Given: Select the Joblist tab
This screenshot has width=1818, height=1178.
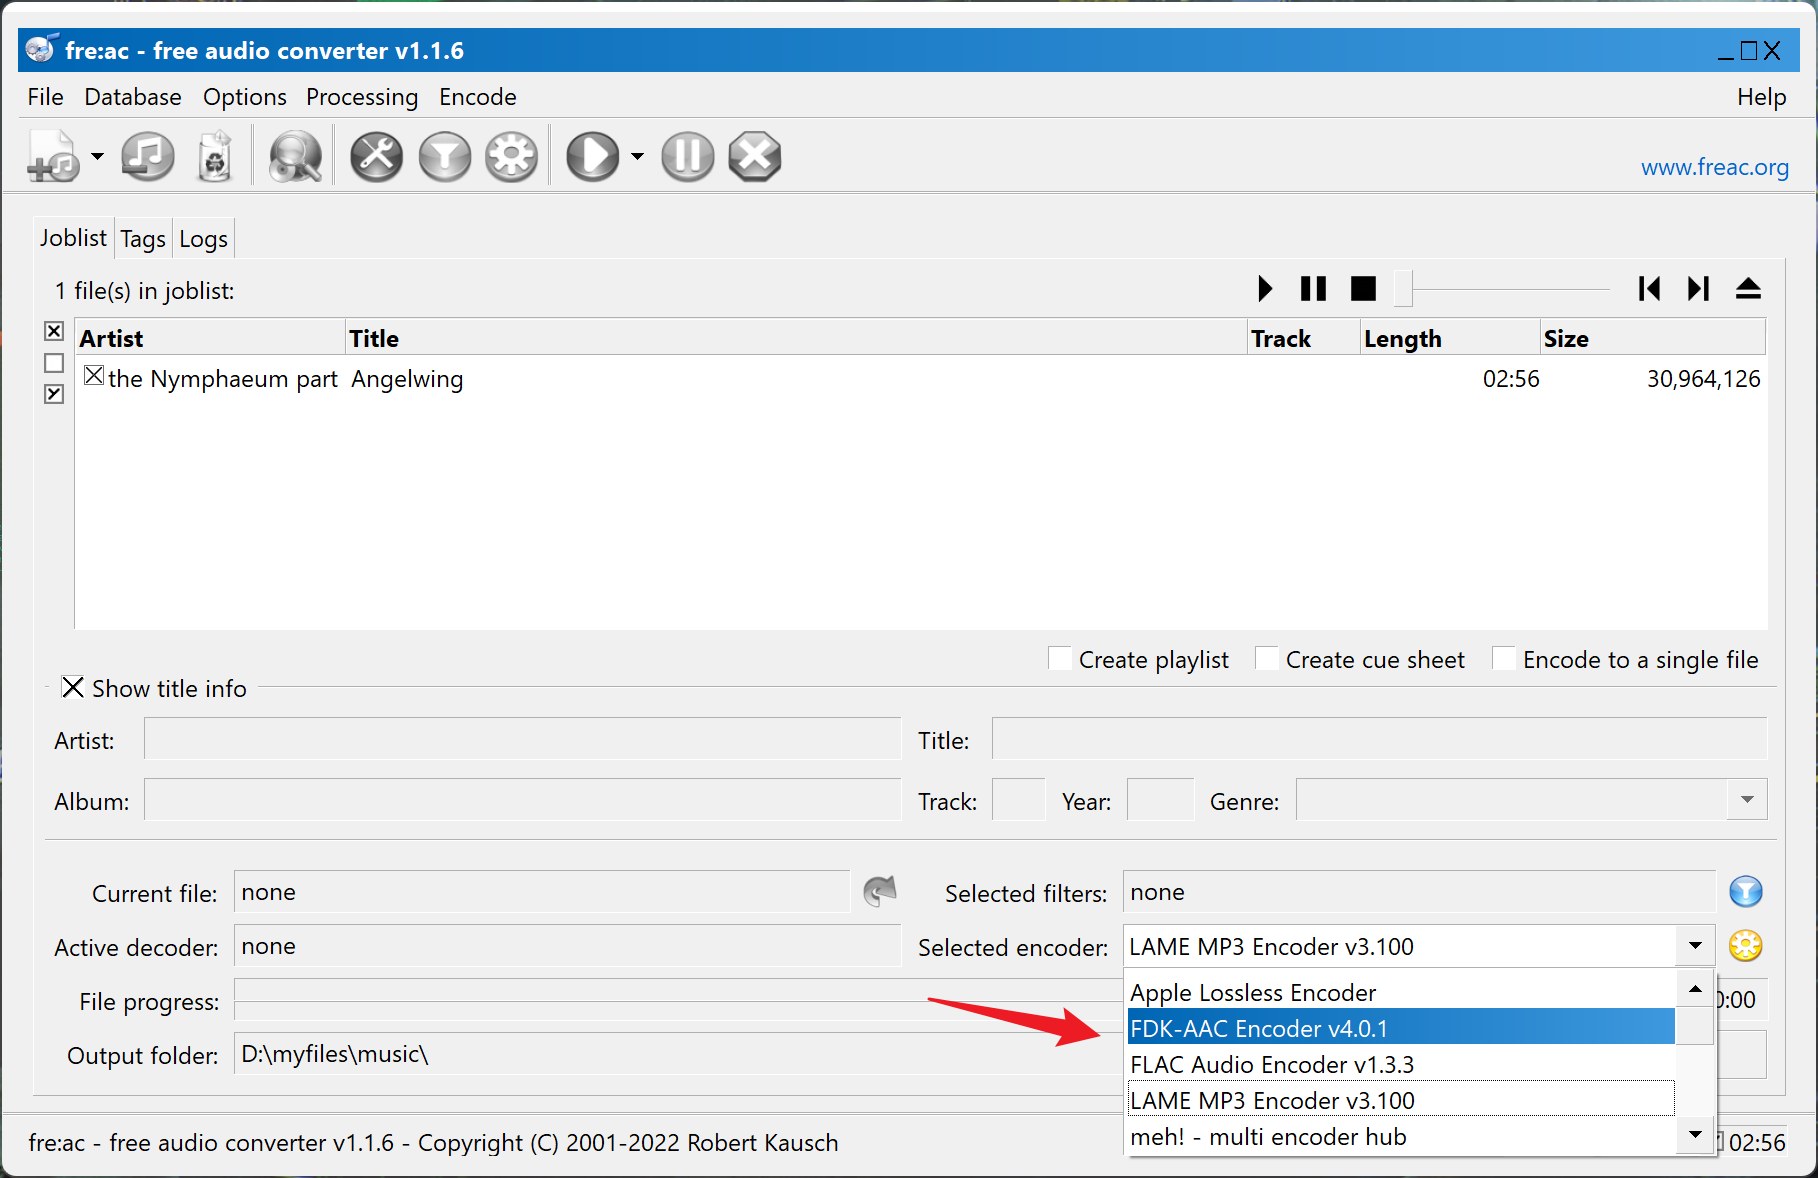Looking at the screenshot, I should 73,238.
